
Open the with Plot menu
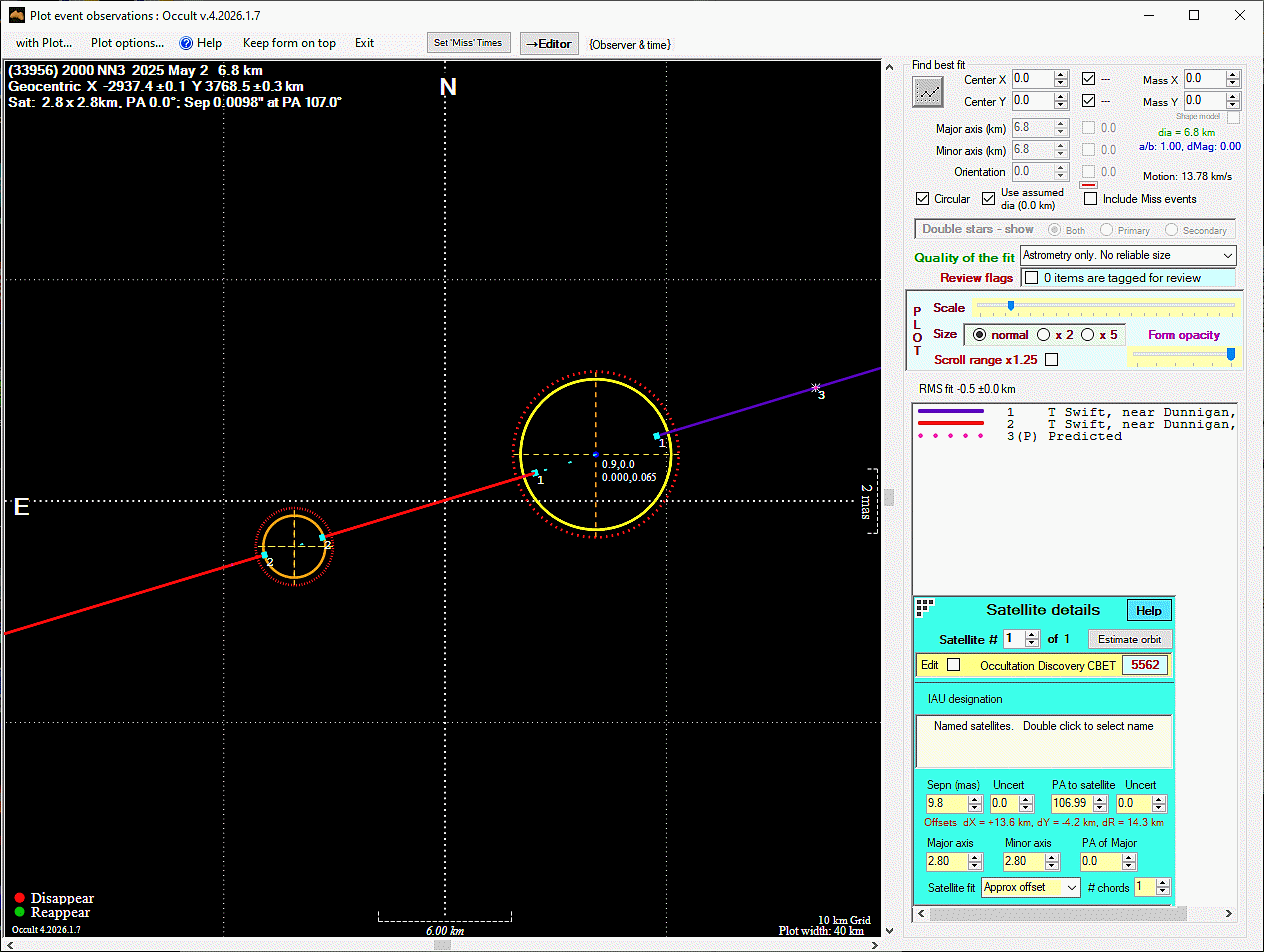click(44, 43)
